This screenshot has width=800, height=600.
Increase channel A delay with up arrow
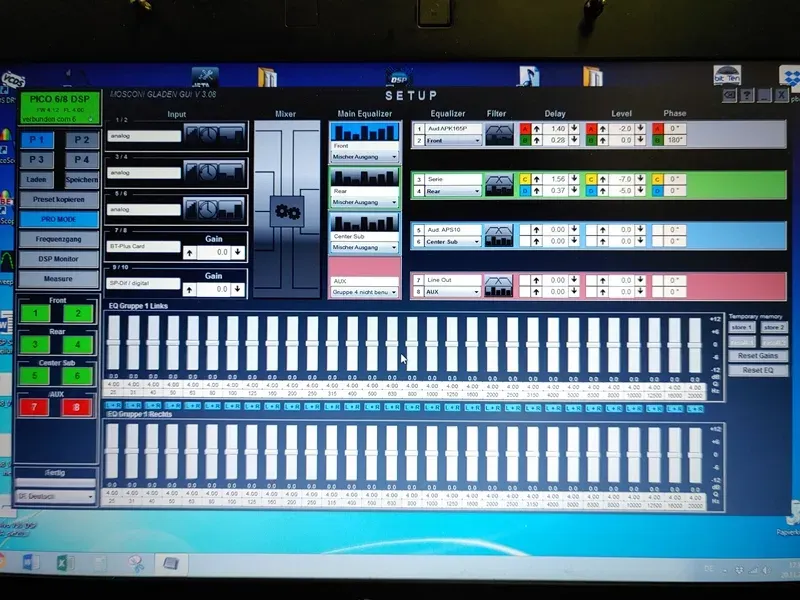tap(537, 129)
